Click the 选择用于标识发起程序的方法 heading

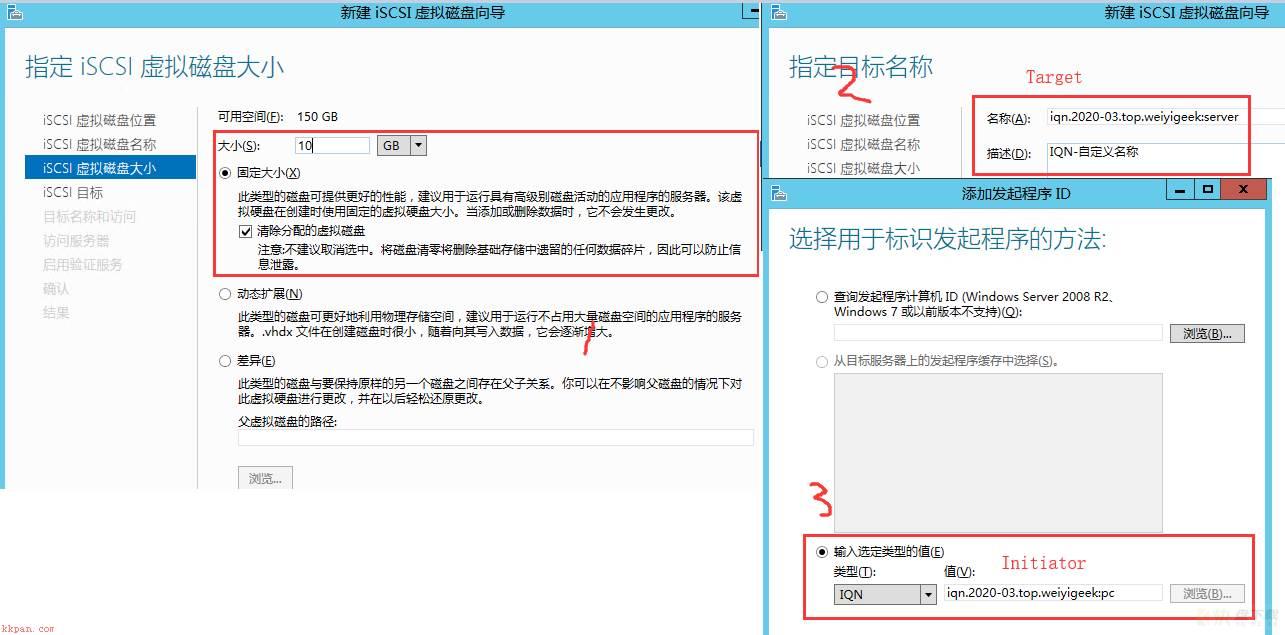(x=947, y=239)
